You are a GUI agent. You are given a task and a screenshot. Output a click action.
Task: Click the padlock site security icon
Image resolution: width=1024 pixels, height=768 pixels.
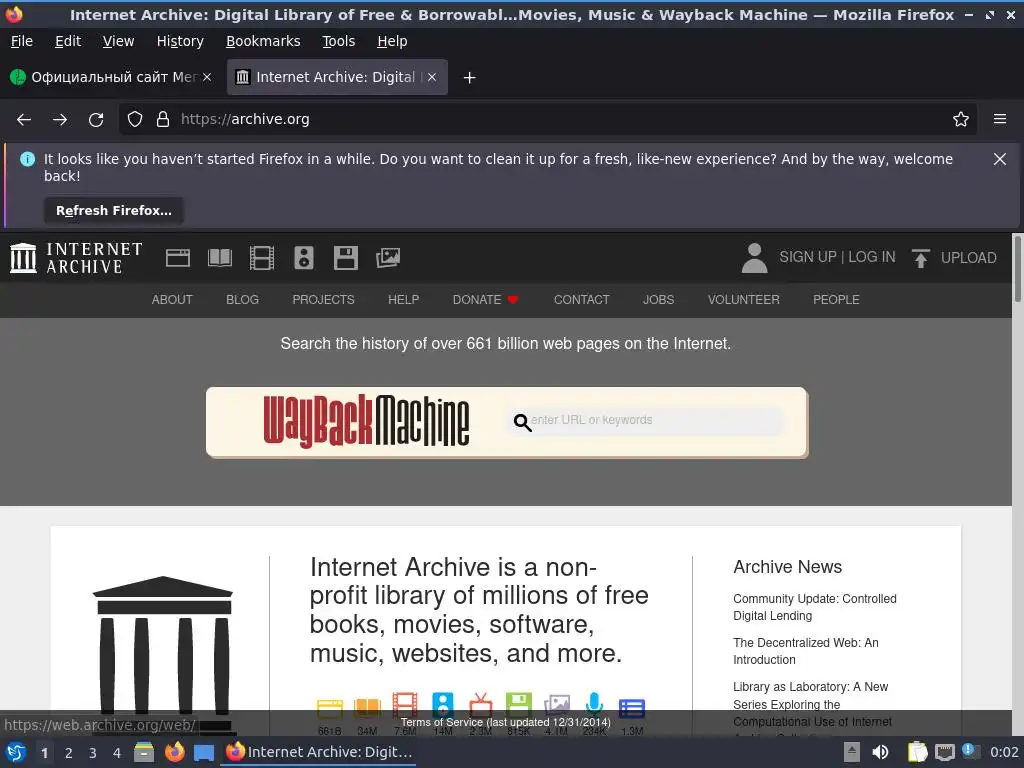[163, 120]
